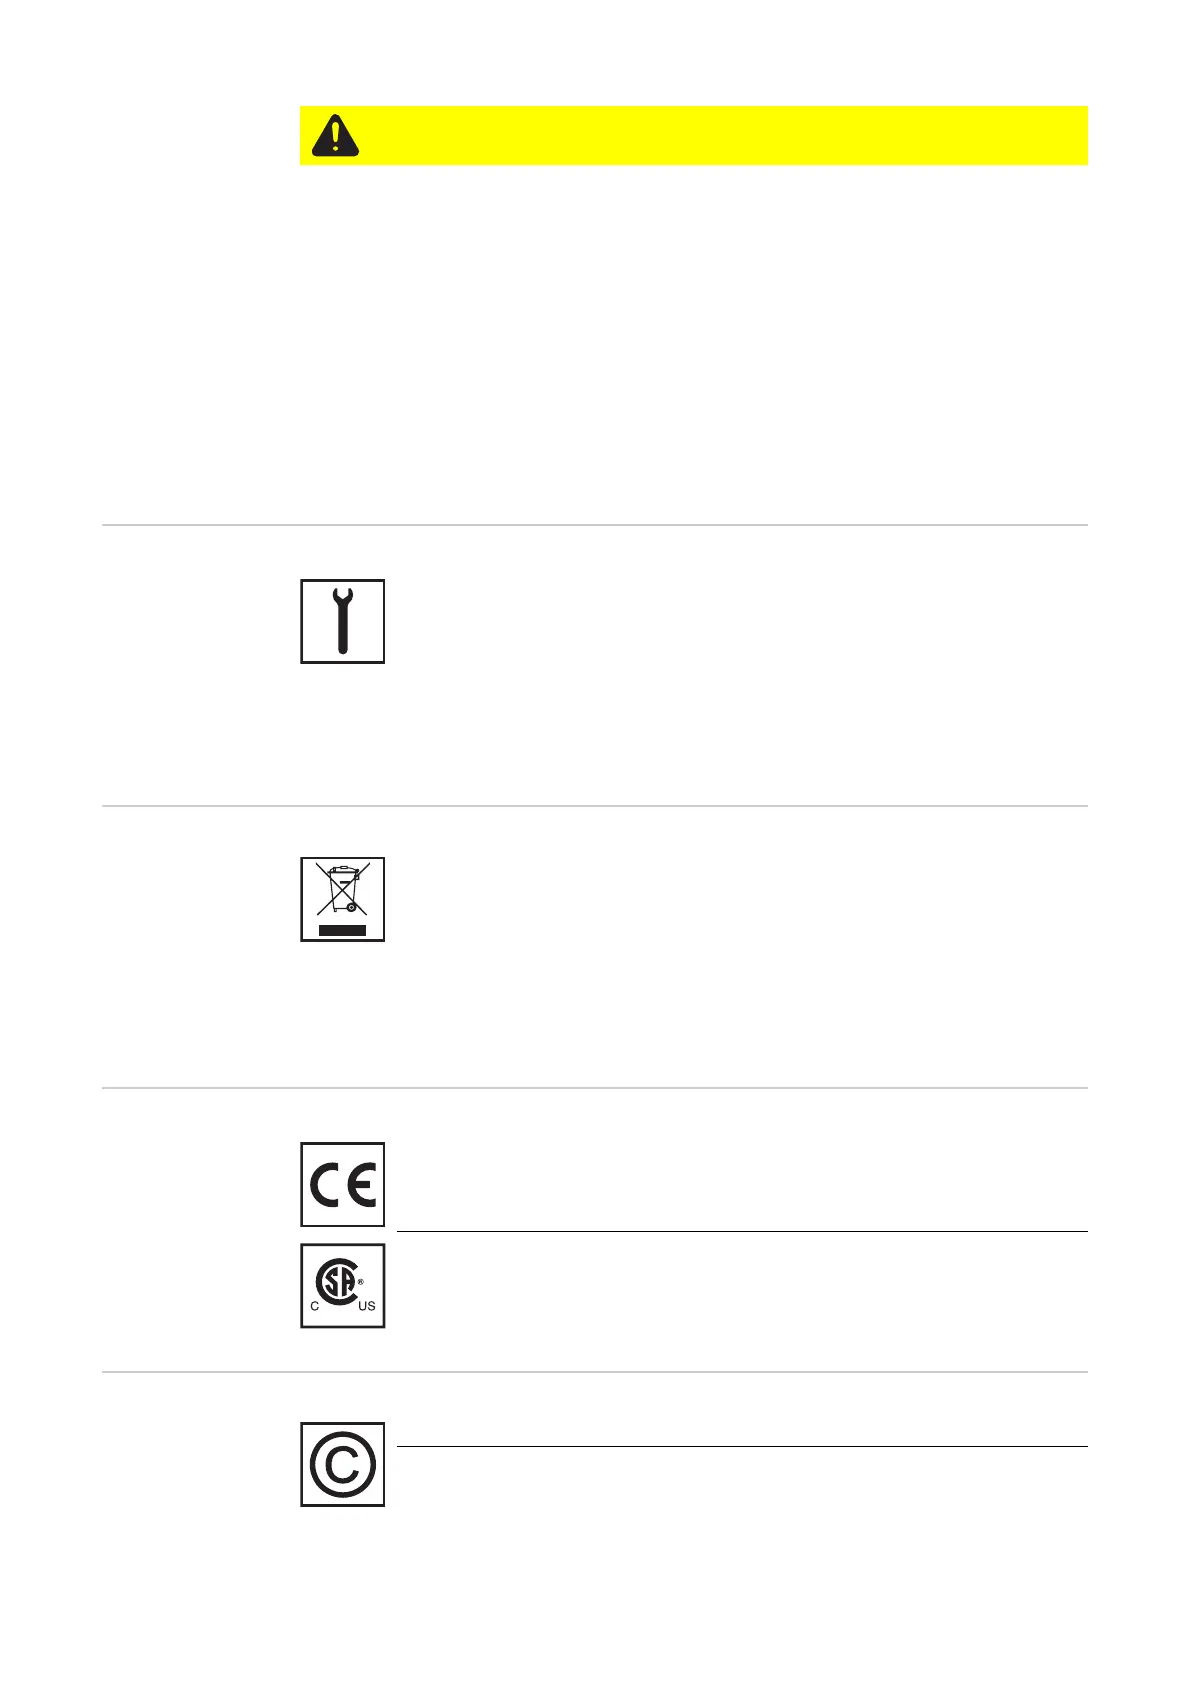The image size is (1190, 1684).
Task: Click the black line between CE and CSA rows
Action: click(x=741, y=1232)
